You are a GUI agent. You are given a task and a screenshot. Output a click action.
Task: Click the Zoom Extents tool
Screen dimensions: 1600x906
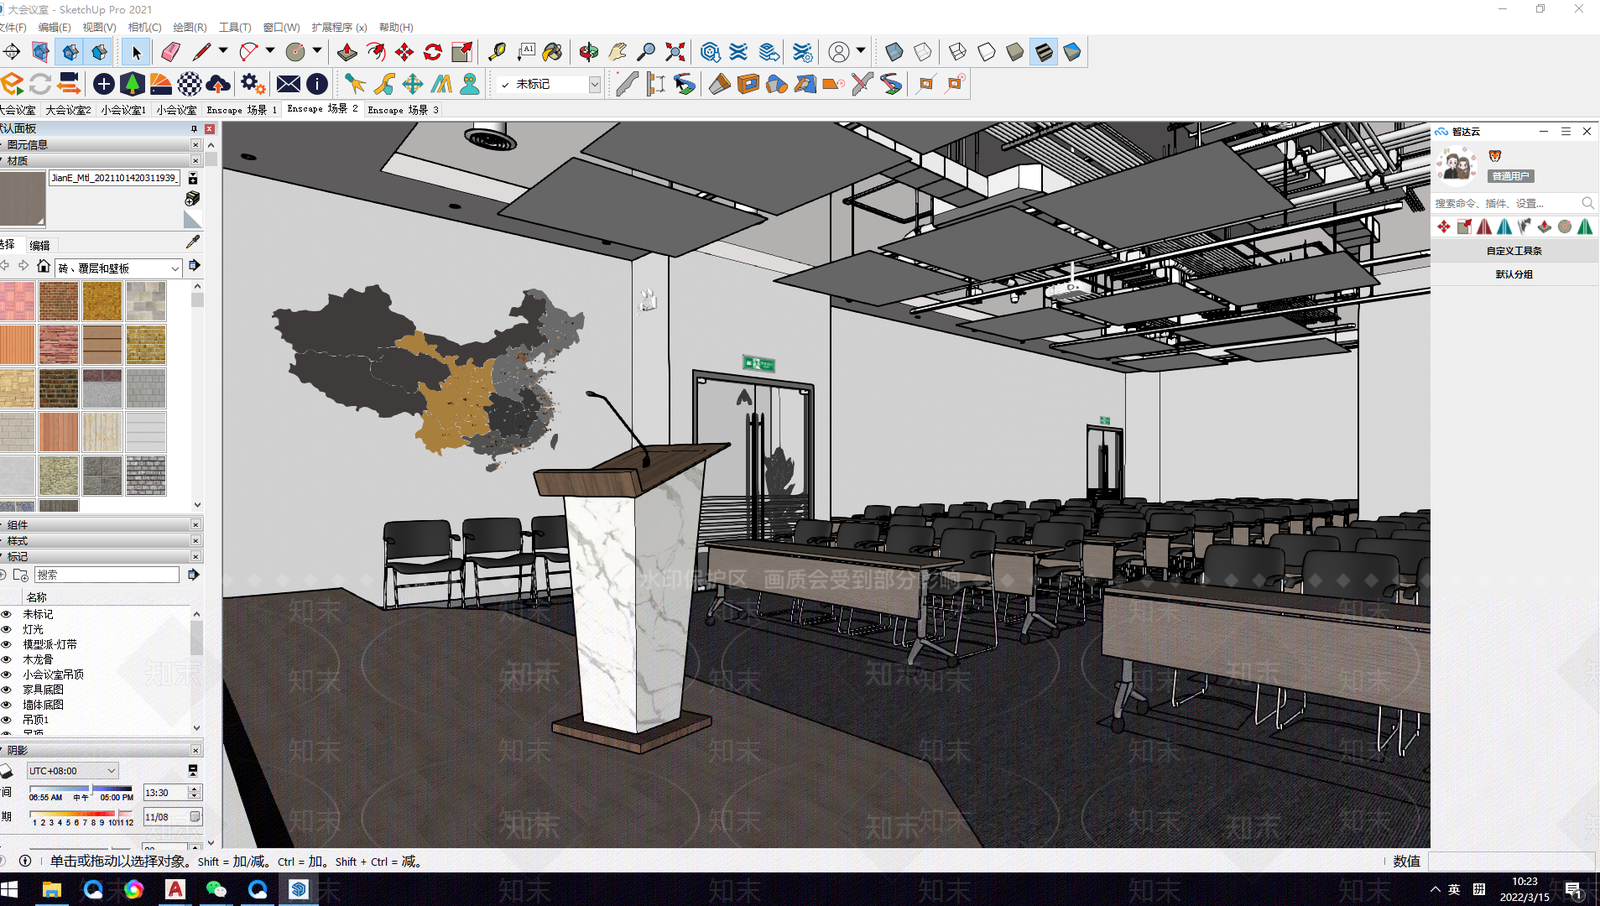point(676,52)
